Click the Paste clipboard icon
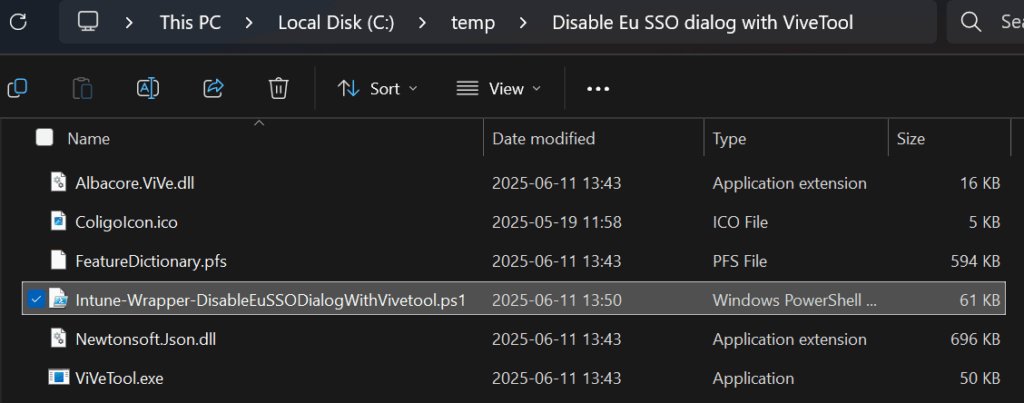 pos(82,88)
